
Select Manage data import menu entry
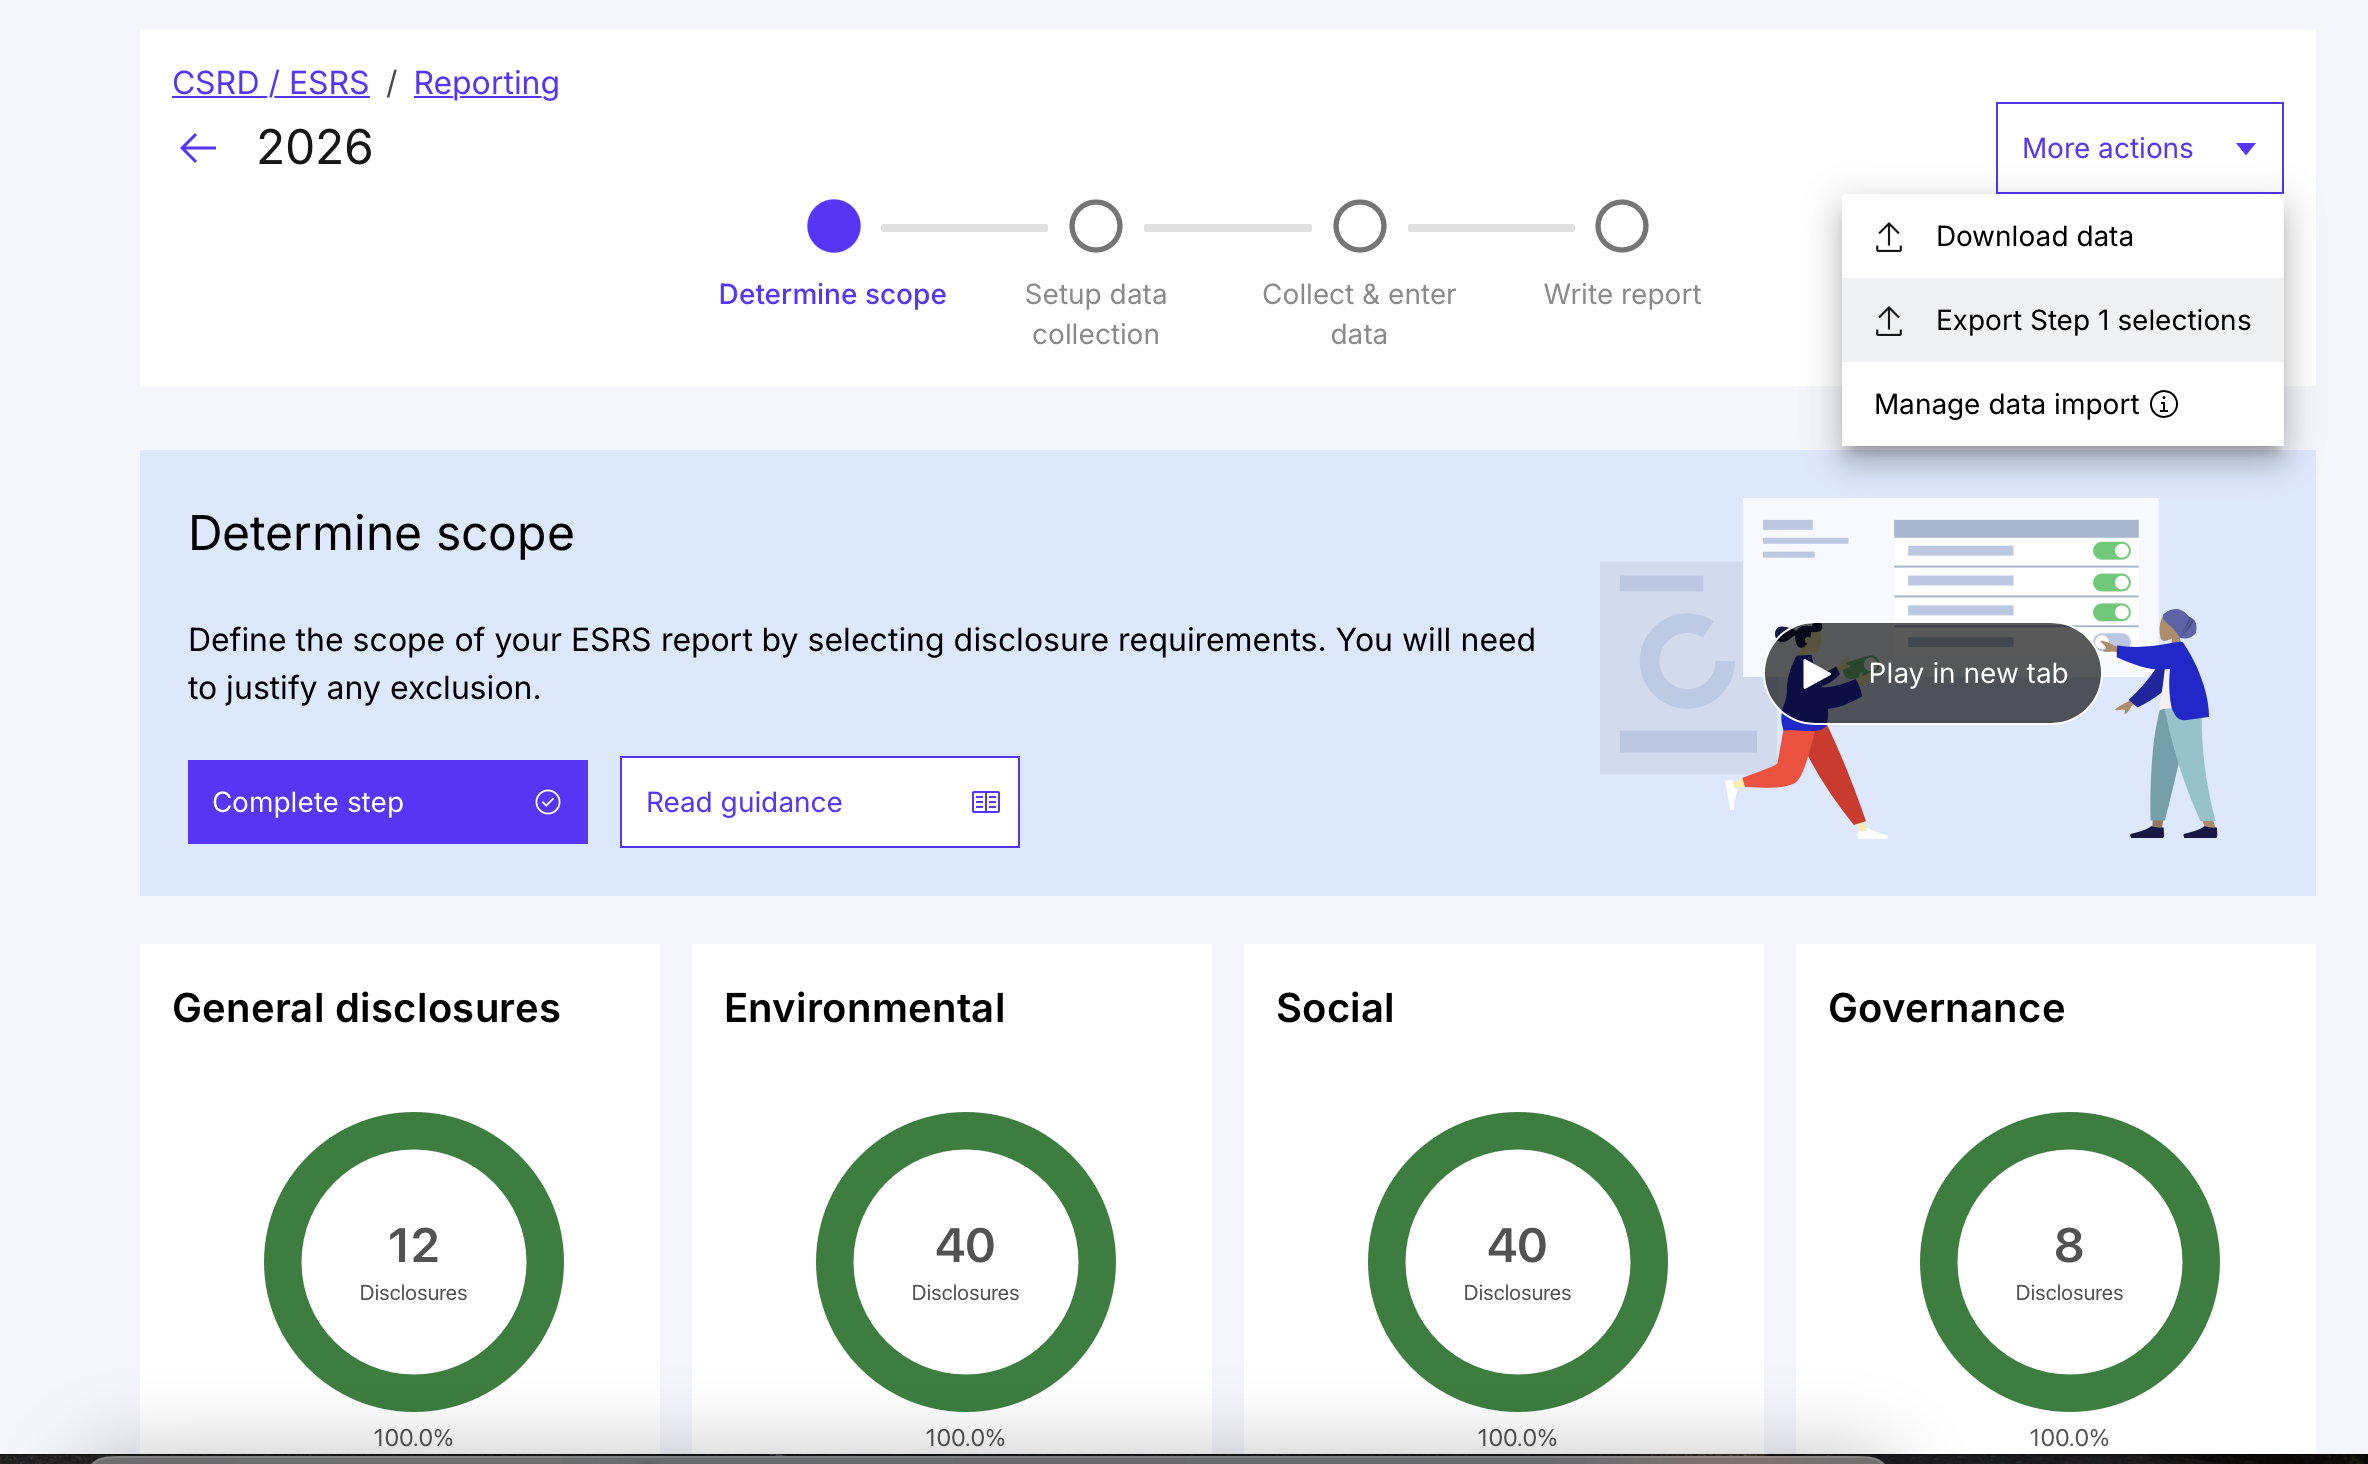click(x=2005, y=404)
